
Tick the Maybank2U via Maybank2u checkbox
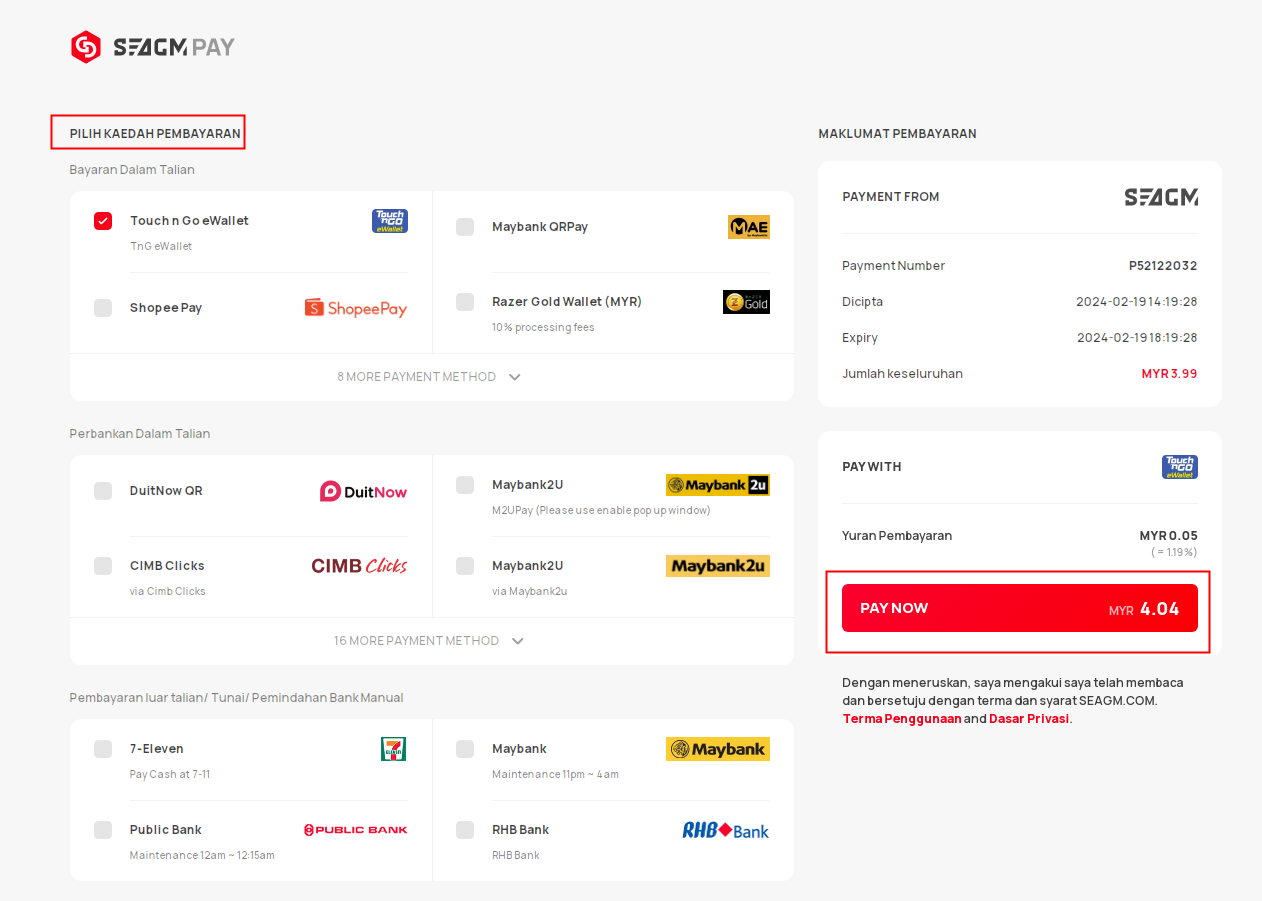[x=465, y=566]
